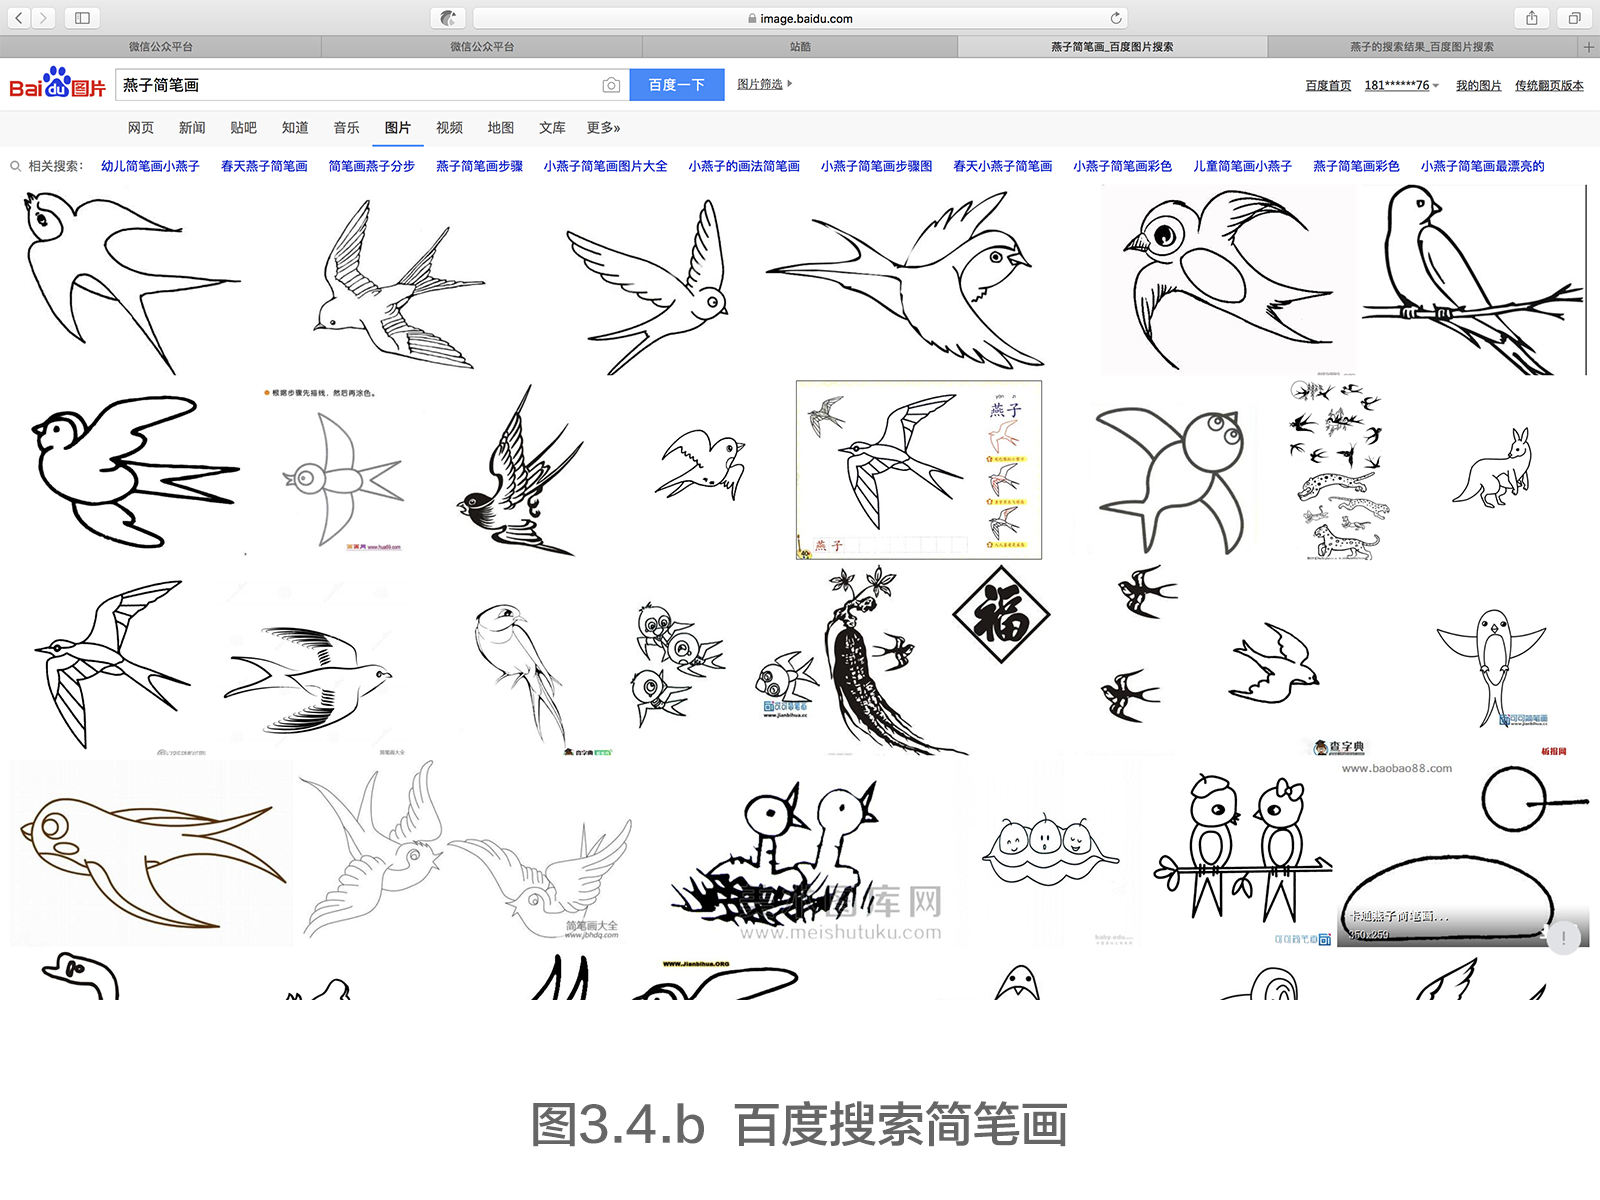Open the 贴吧 category
The height and width of the screenshot is (1200, 1600).
click(243, 128)
